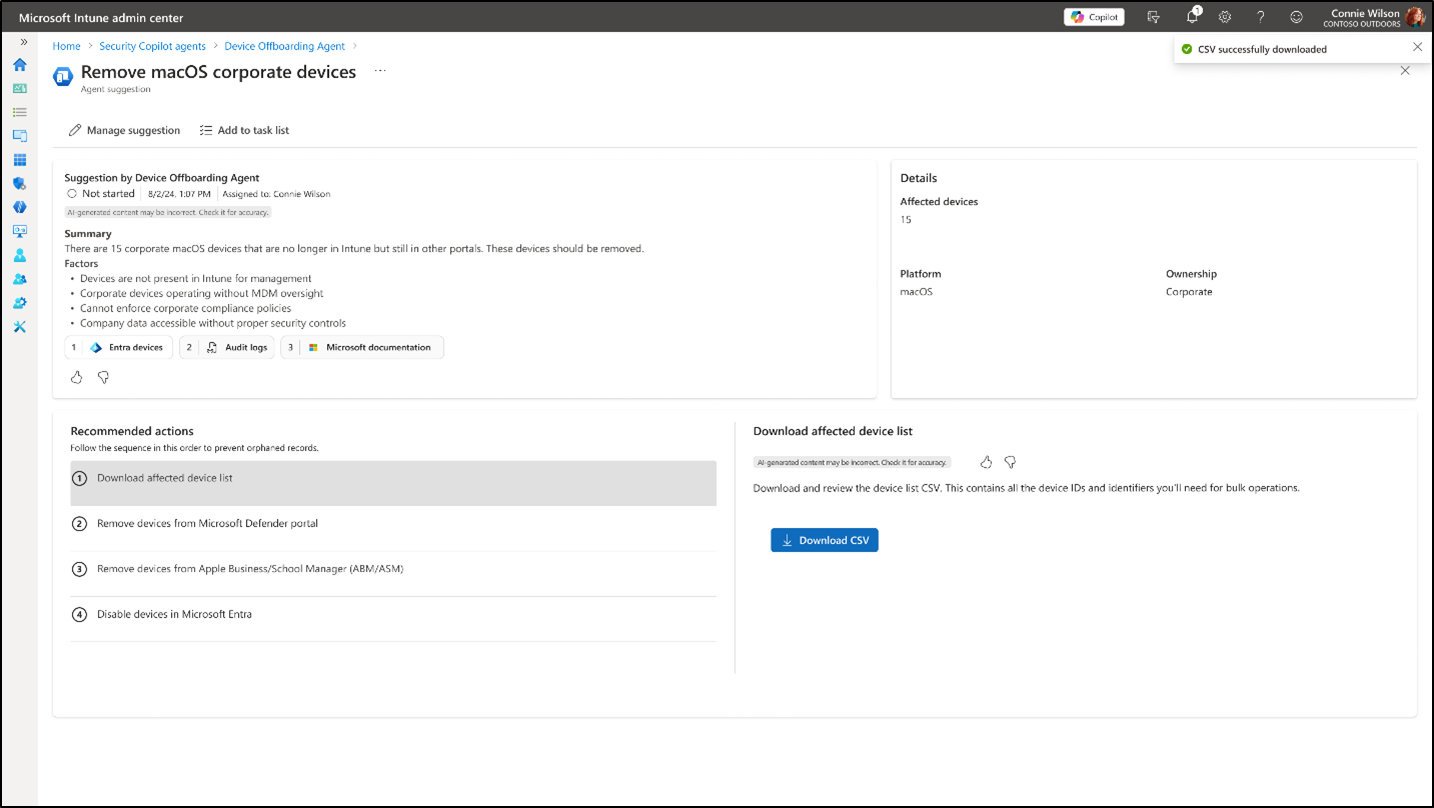Select the Devices icon in the left navigation
Screen dimensions: 1434x808
(x=19, y=135)
